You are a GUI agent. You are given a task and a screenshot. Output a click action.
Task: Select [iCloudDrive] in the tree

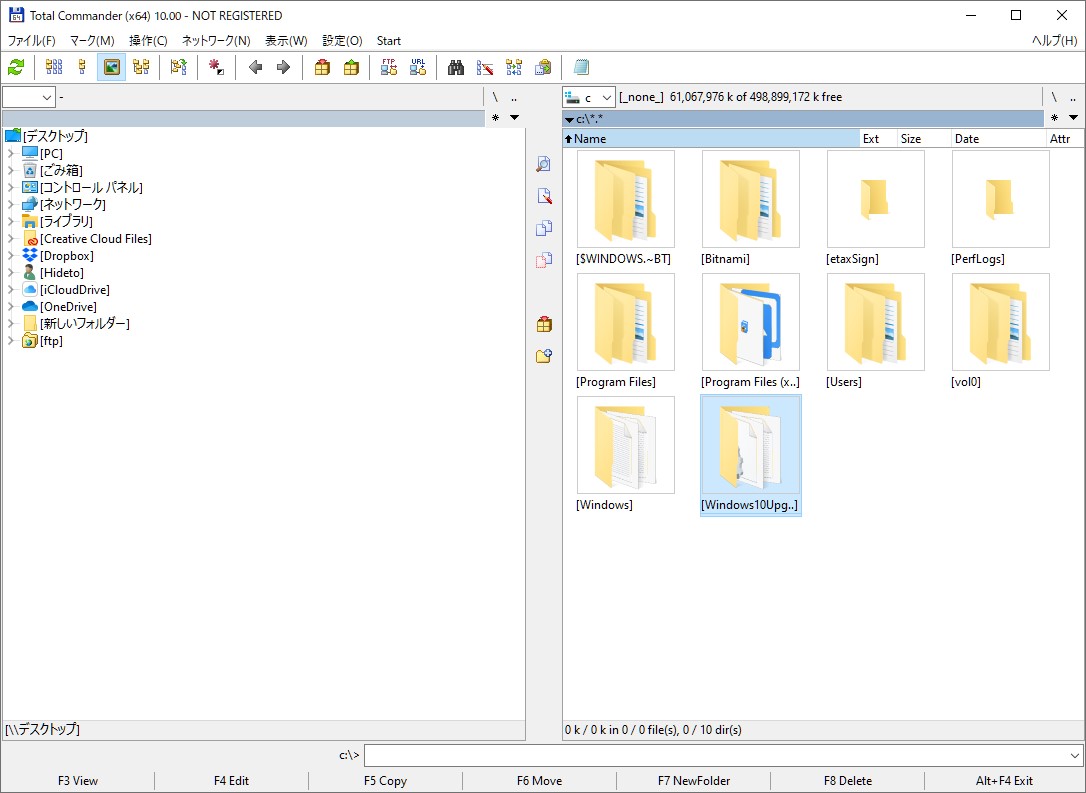coord(75,289)
